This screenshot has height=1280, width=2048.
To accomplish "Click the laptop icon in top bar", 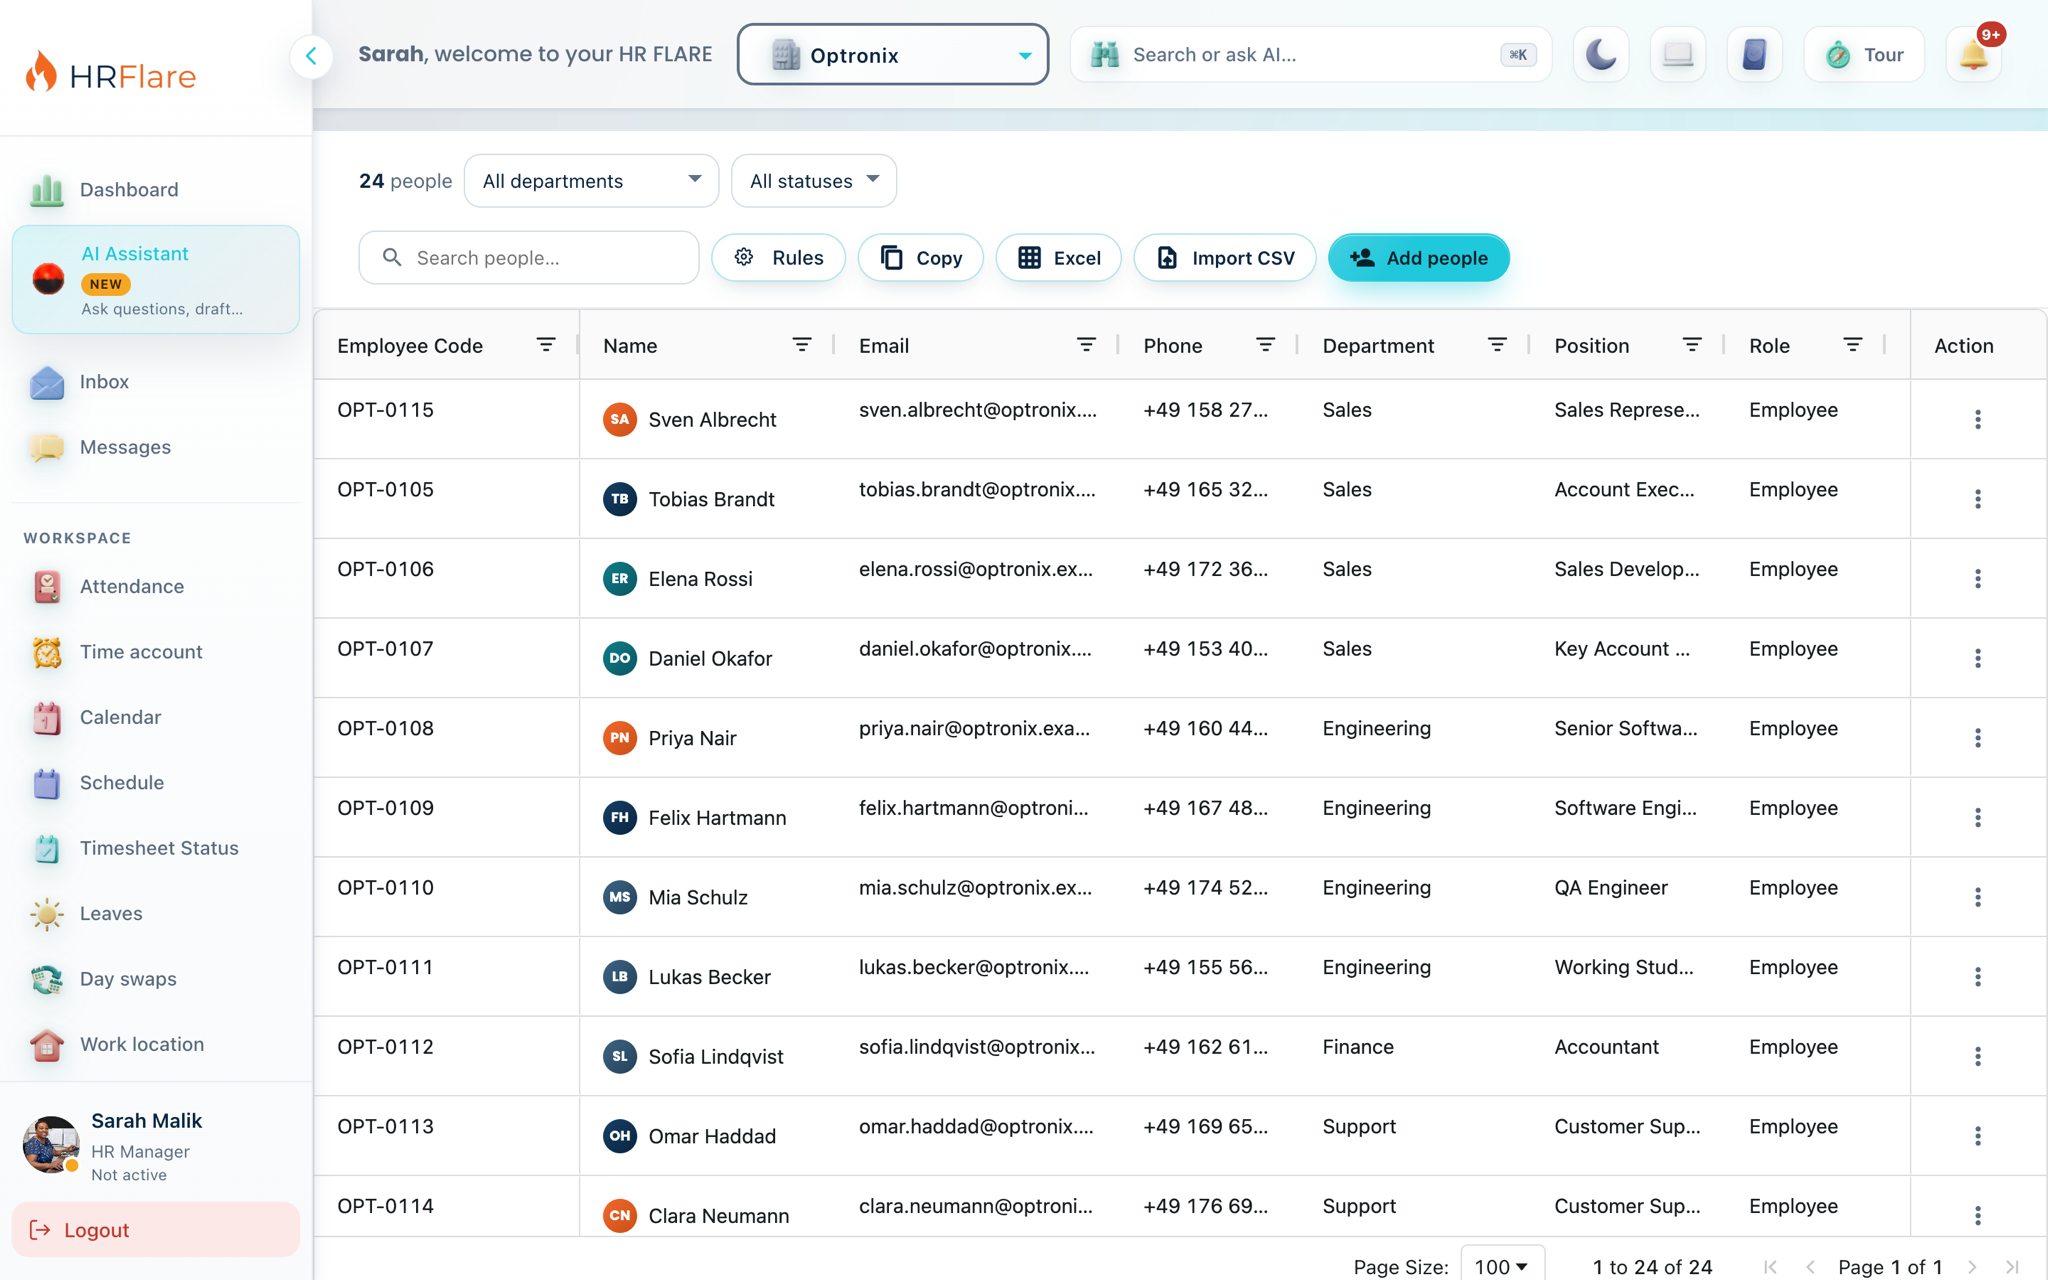I will 1678,54.
